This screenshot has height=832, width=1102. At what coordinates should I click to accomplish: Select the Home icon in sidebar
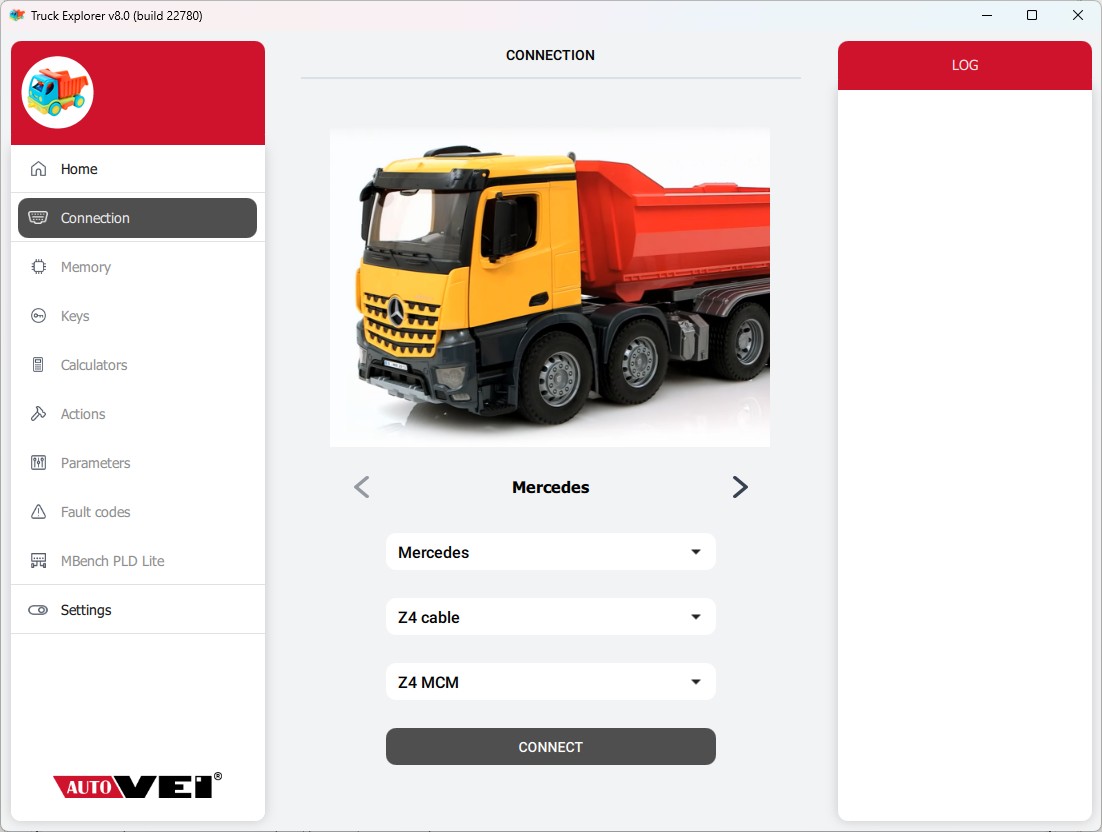(36, 168)
